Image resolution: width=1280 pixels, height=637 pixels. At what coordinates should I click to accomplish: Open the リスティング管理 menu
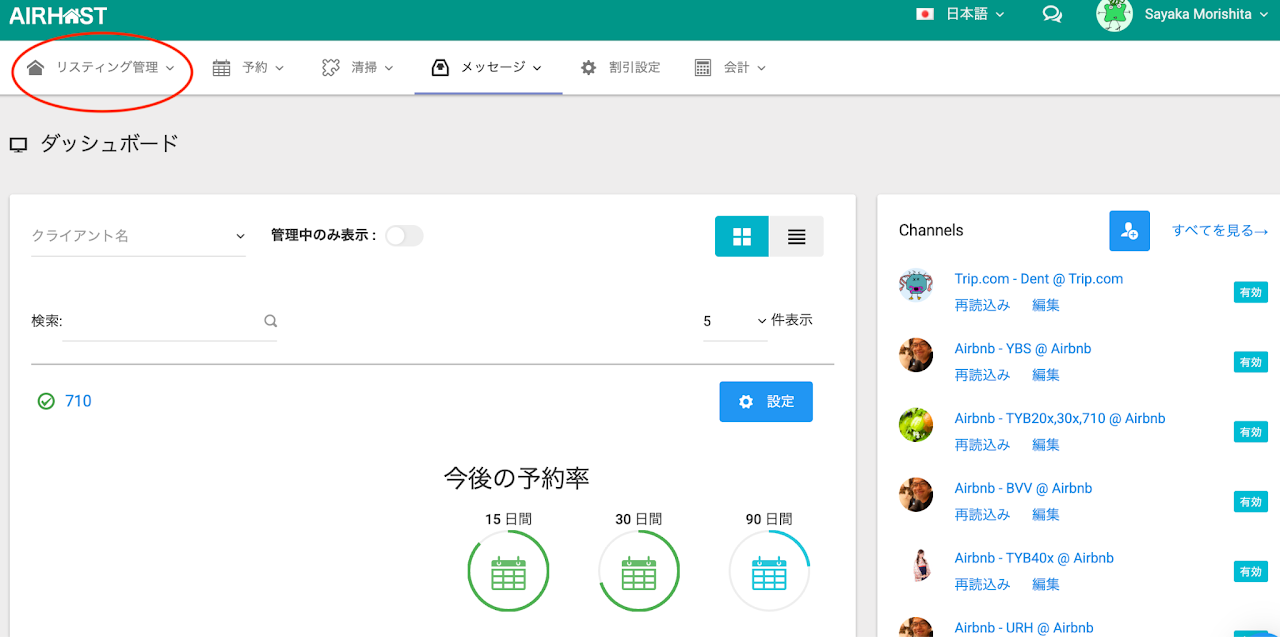(101, 67)
